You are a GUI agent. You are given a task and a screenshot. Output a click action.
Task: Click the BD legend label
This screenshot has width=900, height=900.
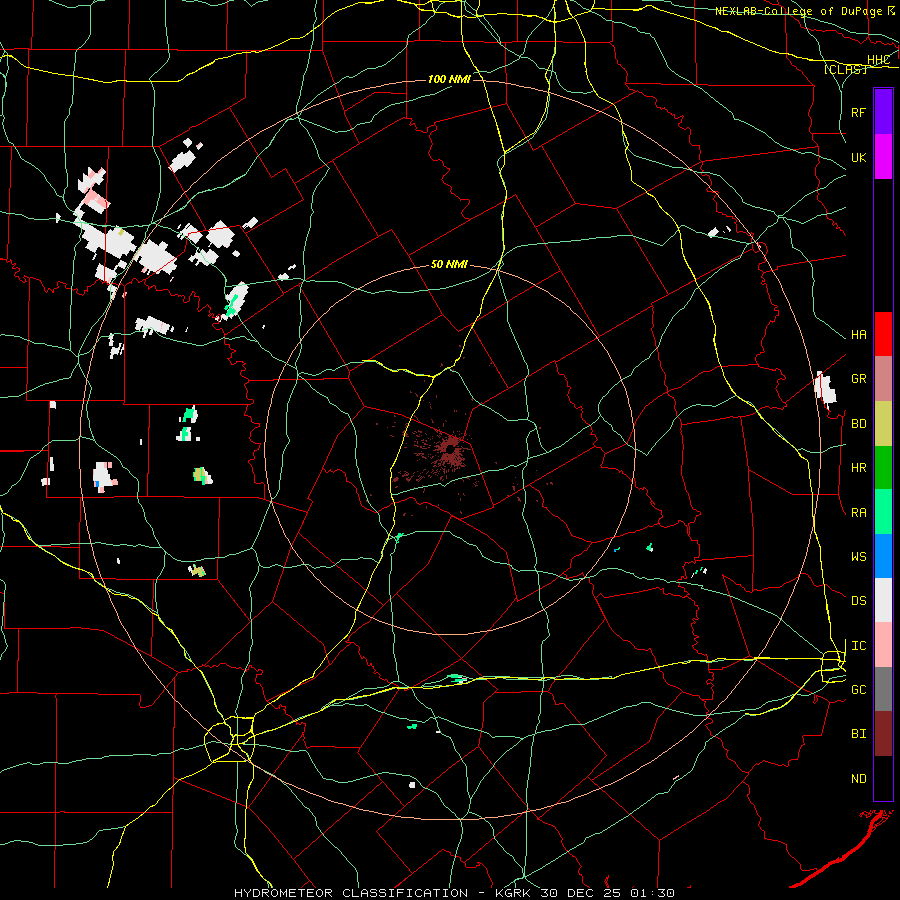coord(858,424)
